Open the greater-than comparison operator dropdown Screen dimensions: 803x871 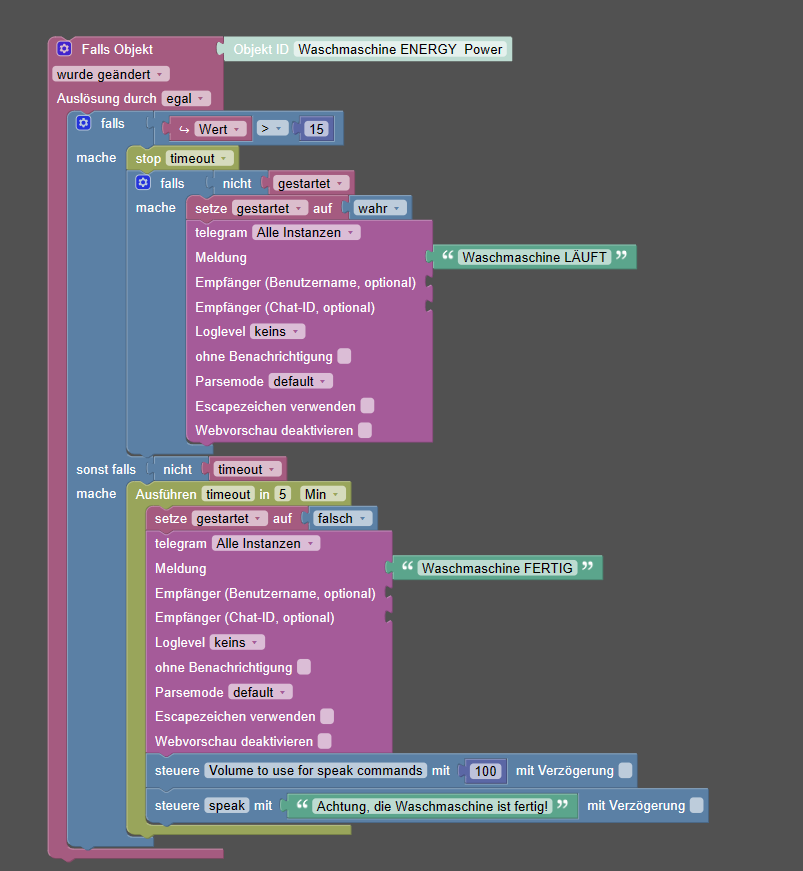point(272,129)
